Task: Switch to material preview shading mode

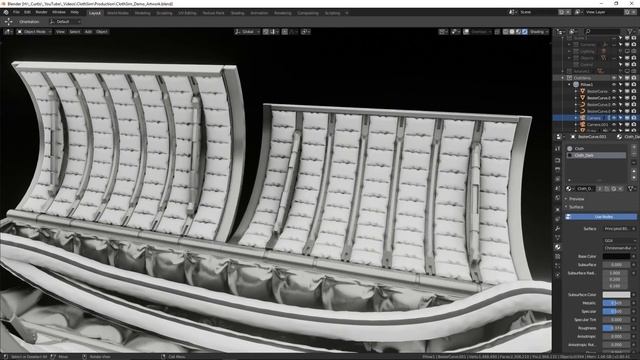Action: [518, 31]
